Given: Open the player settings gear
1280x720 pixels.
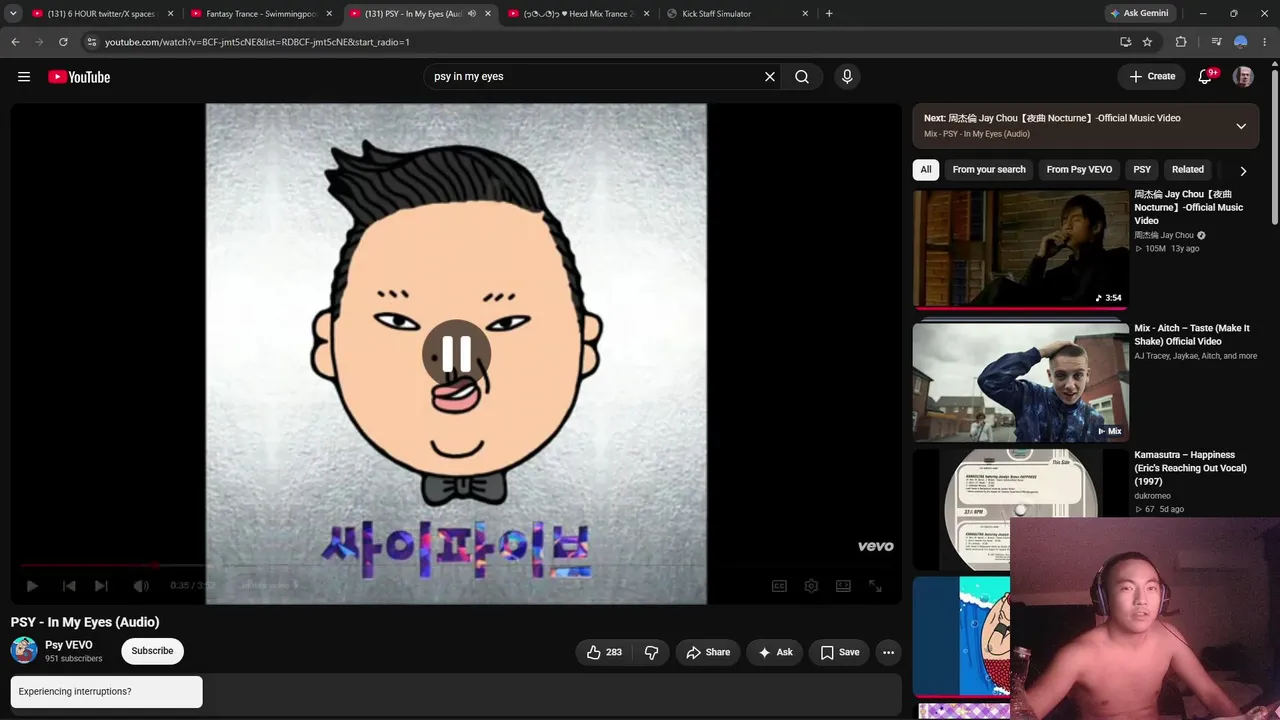Looking at the screenshot, I should click(x=811, y=586).
